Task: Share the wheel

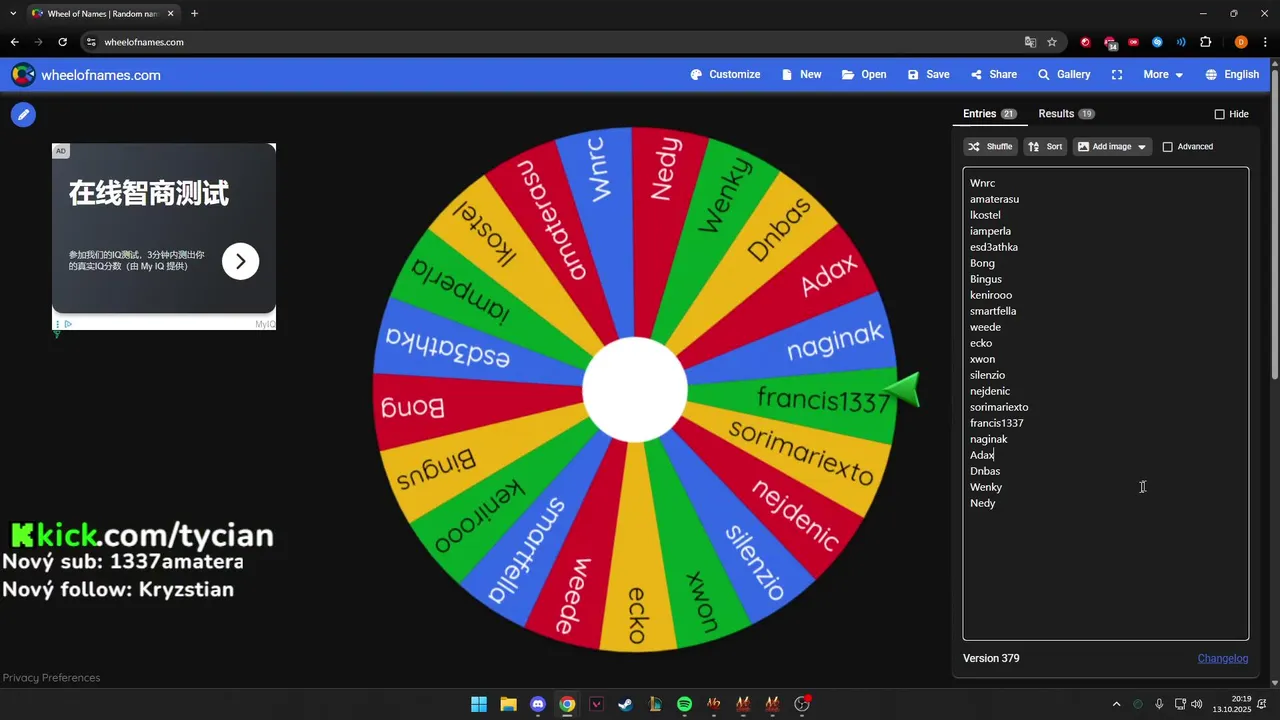Action: coord(993,75)
